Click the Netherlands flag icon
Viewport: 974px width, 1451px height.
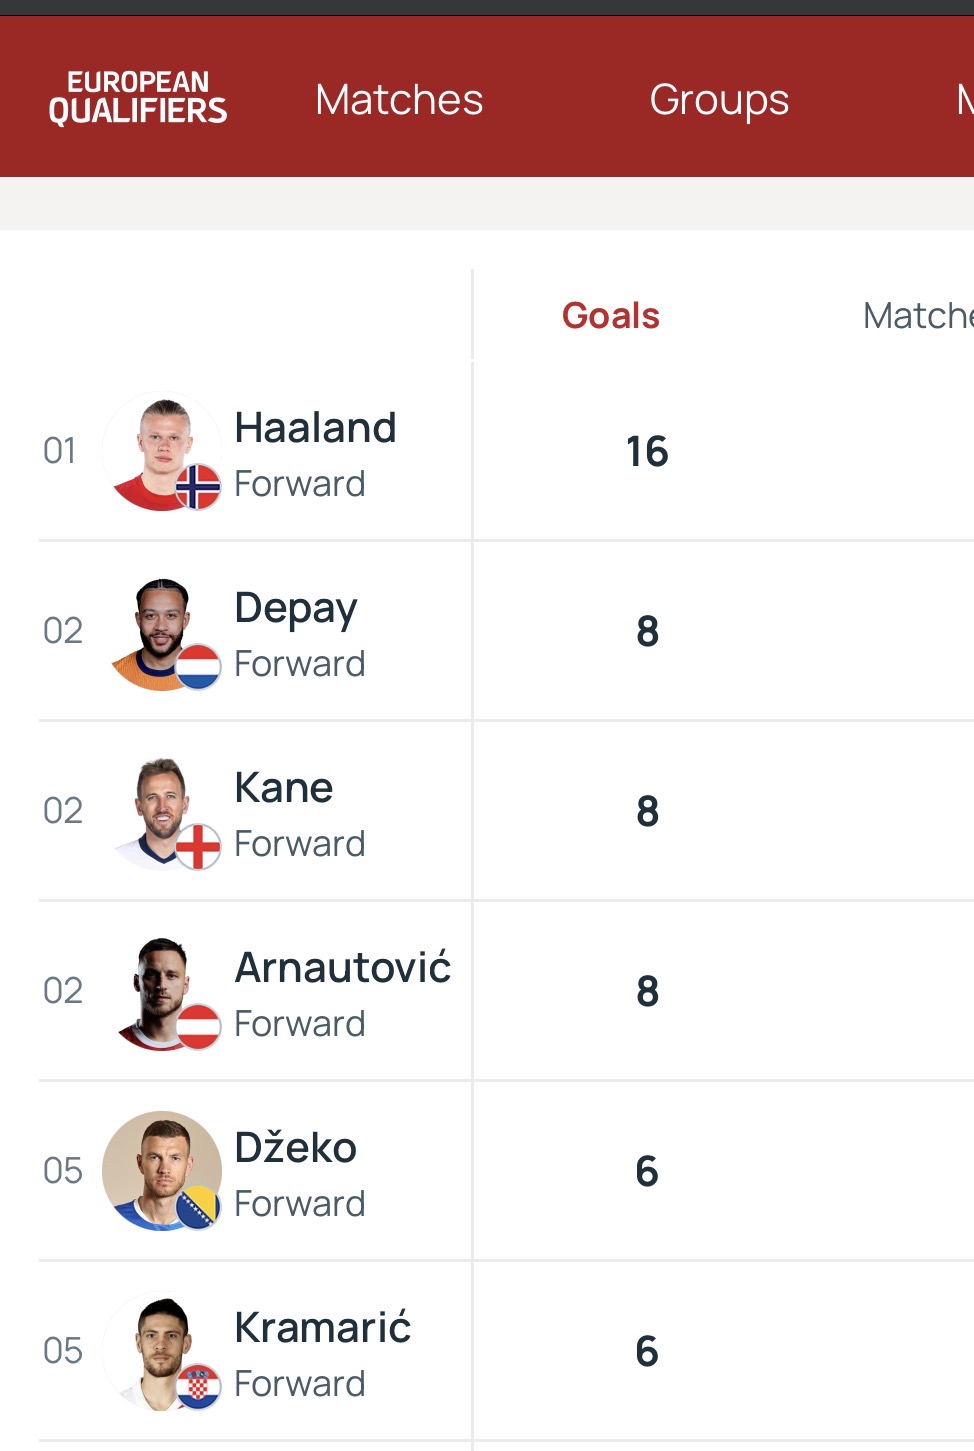click(198, 667)
